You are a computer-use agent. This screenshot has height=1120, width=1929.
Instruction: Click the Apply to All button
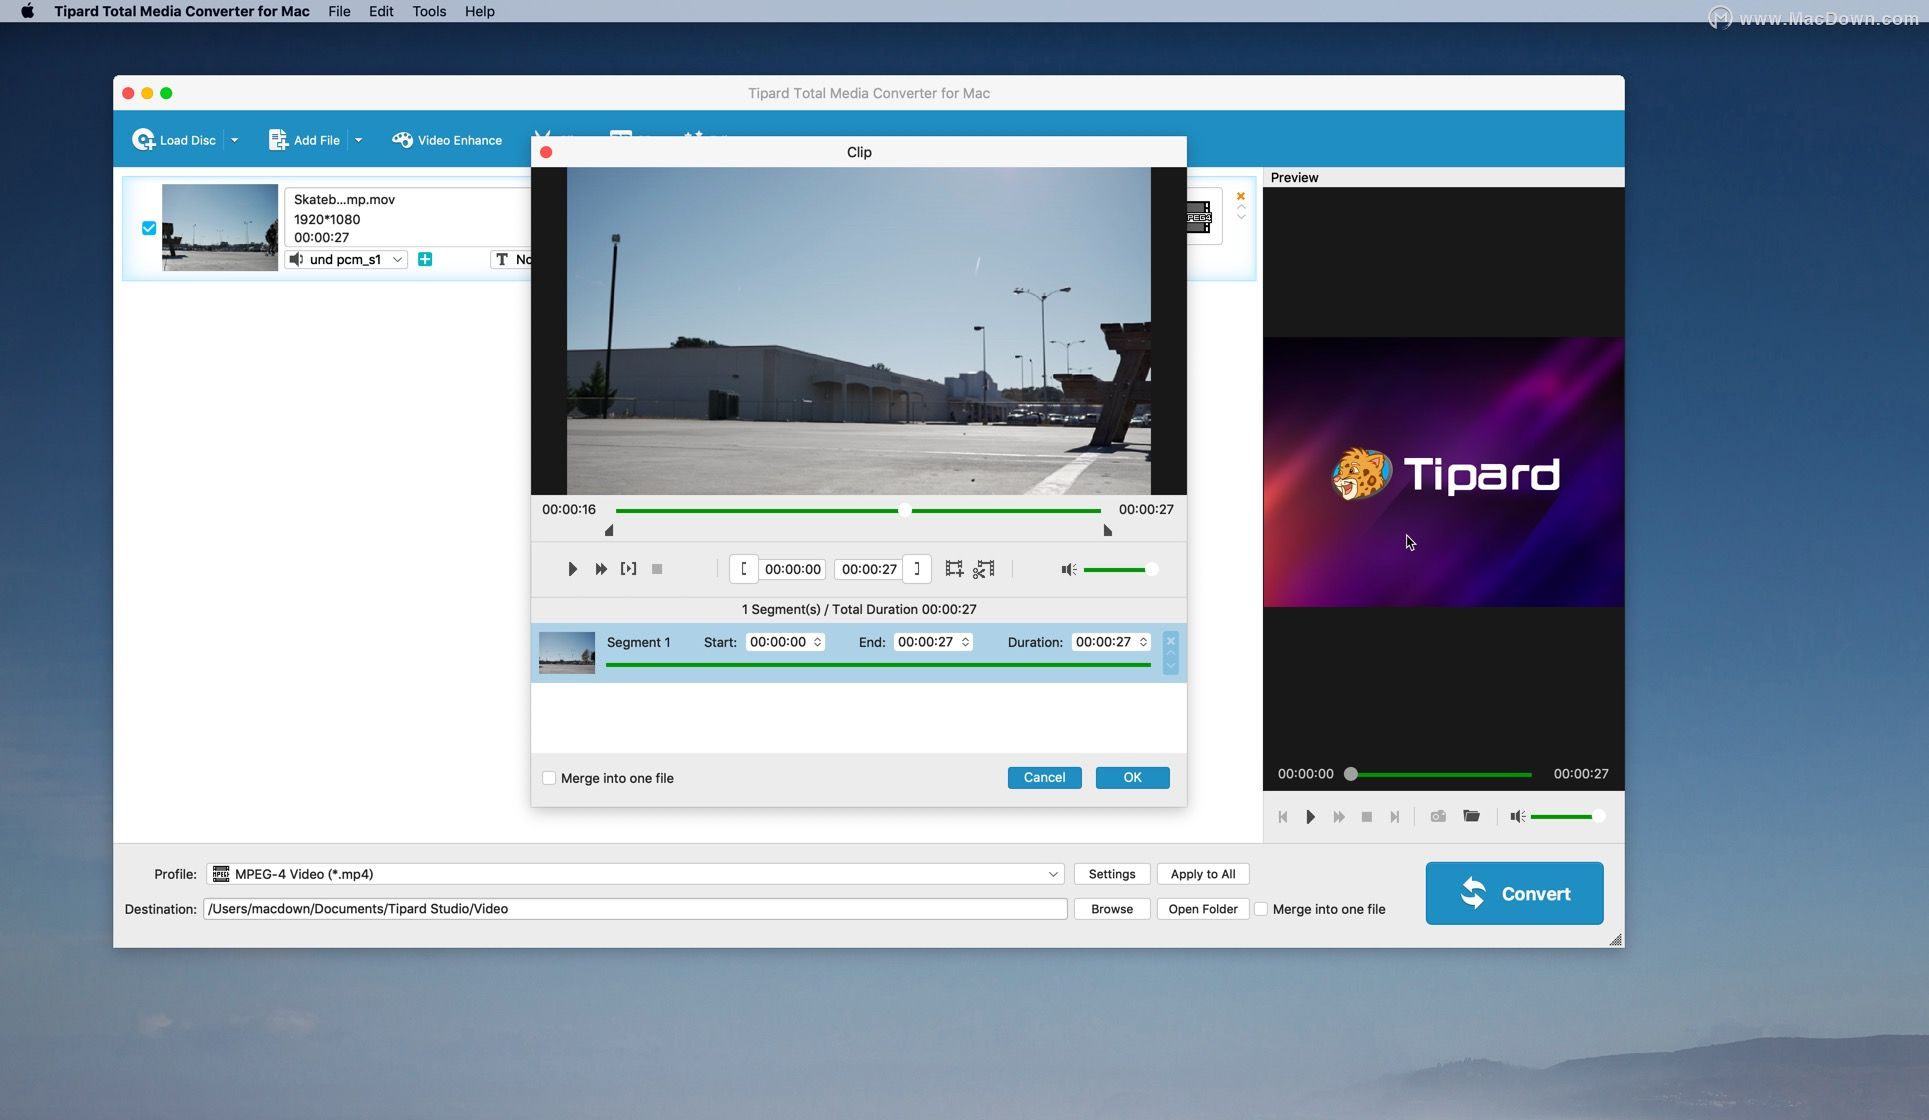1202,873
